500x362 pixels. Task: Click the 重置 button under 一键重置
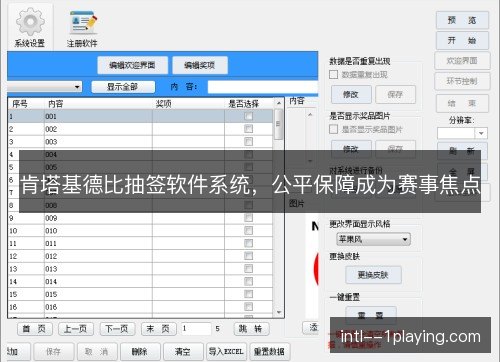(371, 315)
